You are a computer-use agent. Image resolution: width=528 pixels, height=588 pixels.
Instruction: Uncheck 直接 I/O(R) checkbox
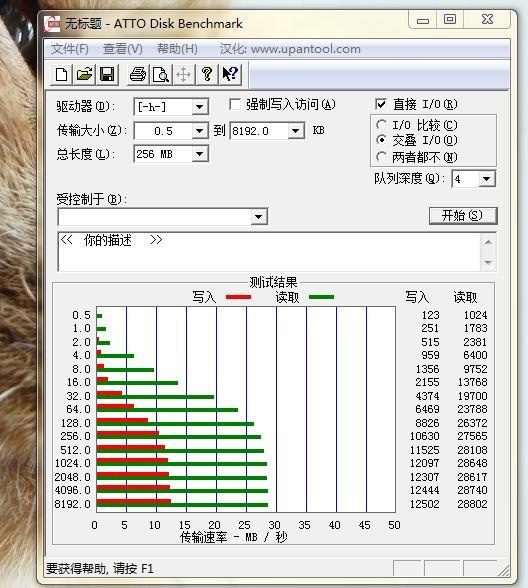point(381,104)
